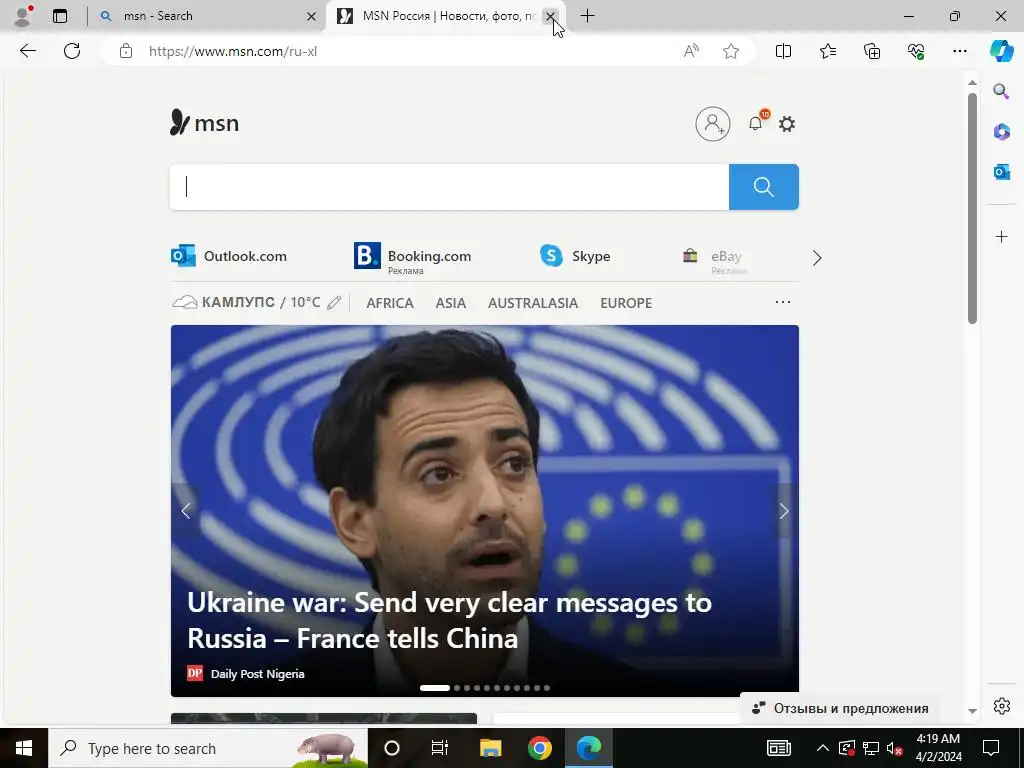Screen dimensions: 1024x768
Task: Open the Skype shortcut
Action: (x=575, y=256)
